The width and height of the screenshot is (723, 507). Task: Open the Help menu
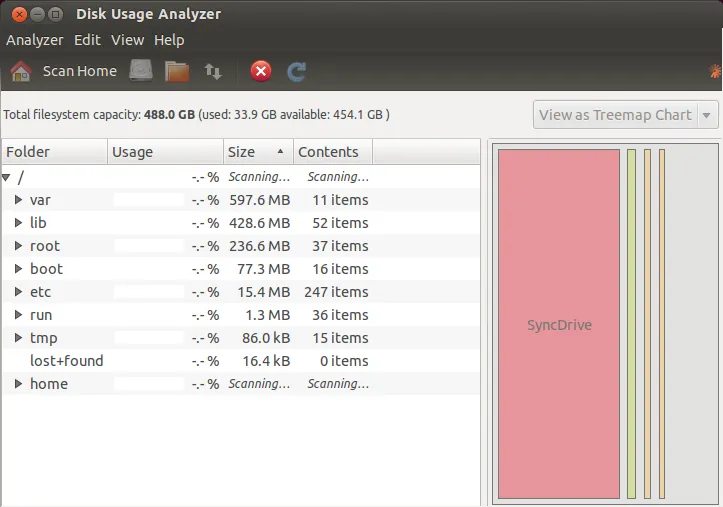coord(169,40)
